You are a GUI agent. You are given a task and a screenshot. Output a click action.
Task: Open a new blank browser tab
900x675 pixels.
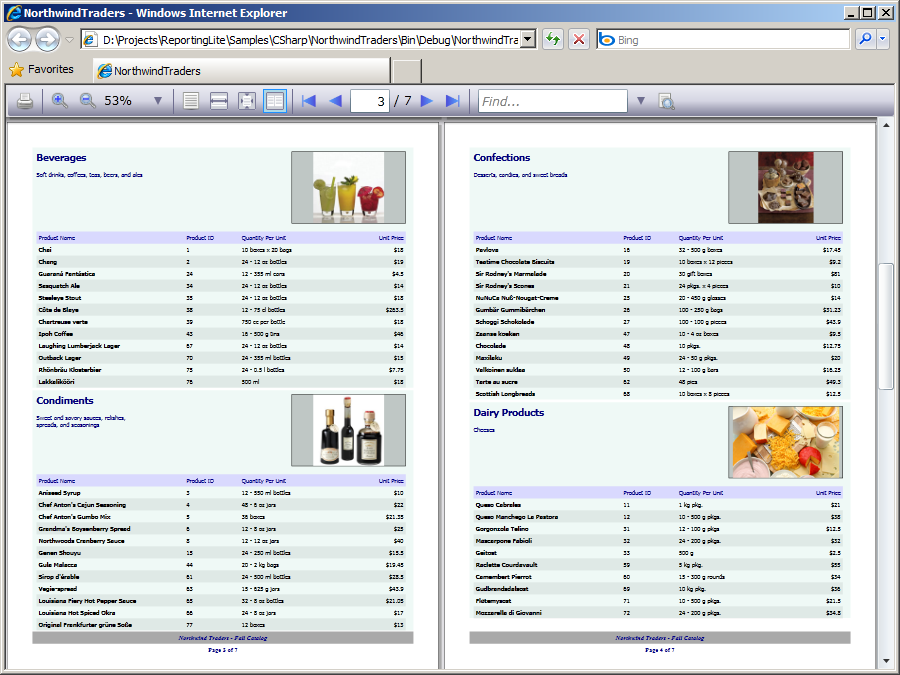click(x=406, y=71)
